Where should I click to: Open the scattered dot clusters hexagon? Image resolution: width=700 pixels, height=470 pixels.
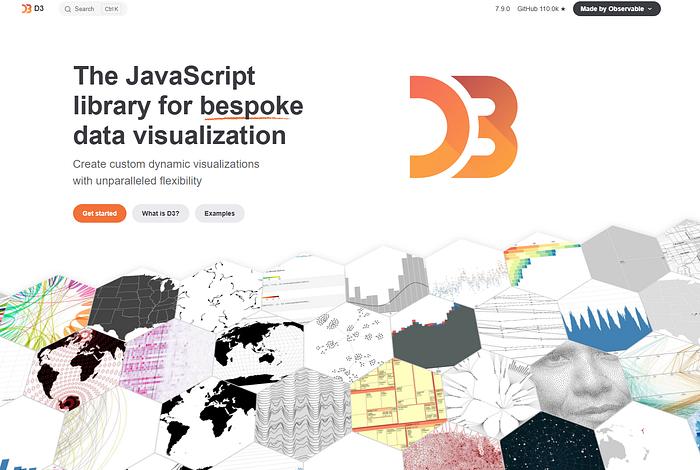[x=348, y=343]
